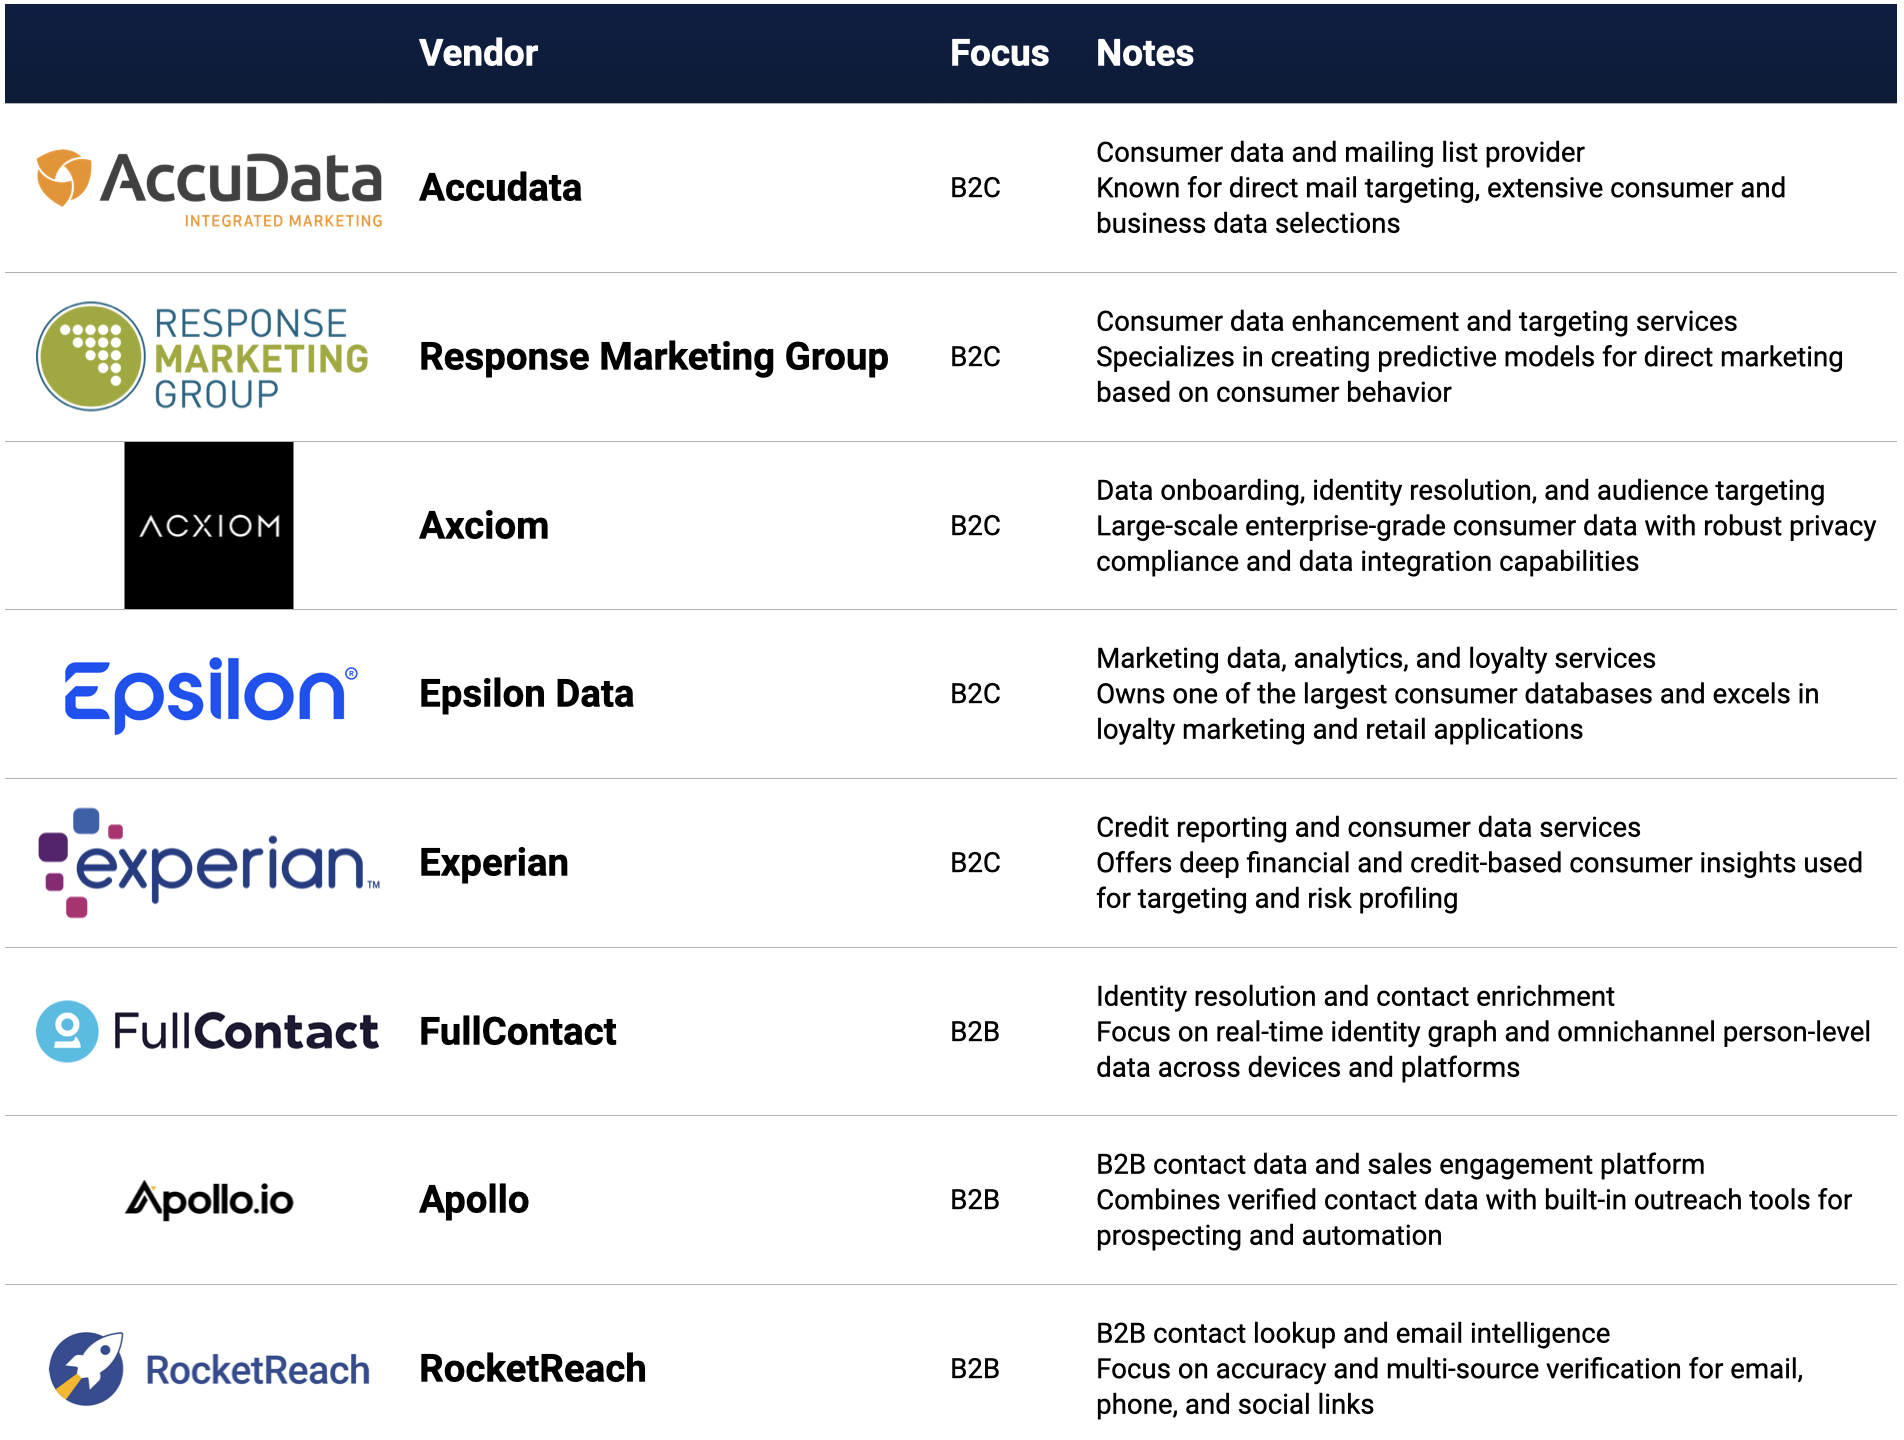Click the Experian logo
Viewport: 1904px width, 1440px height.
(x=209, y=863)
